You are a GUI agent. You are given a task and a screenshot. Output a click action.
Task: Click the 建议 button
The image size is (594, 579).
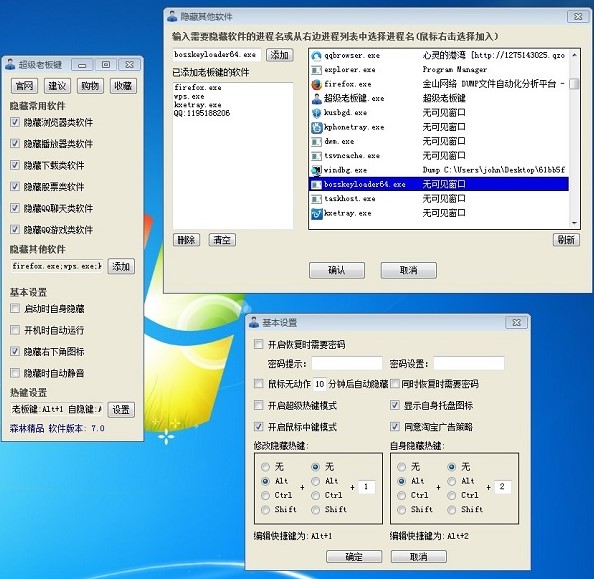click(58, 86)
